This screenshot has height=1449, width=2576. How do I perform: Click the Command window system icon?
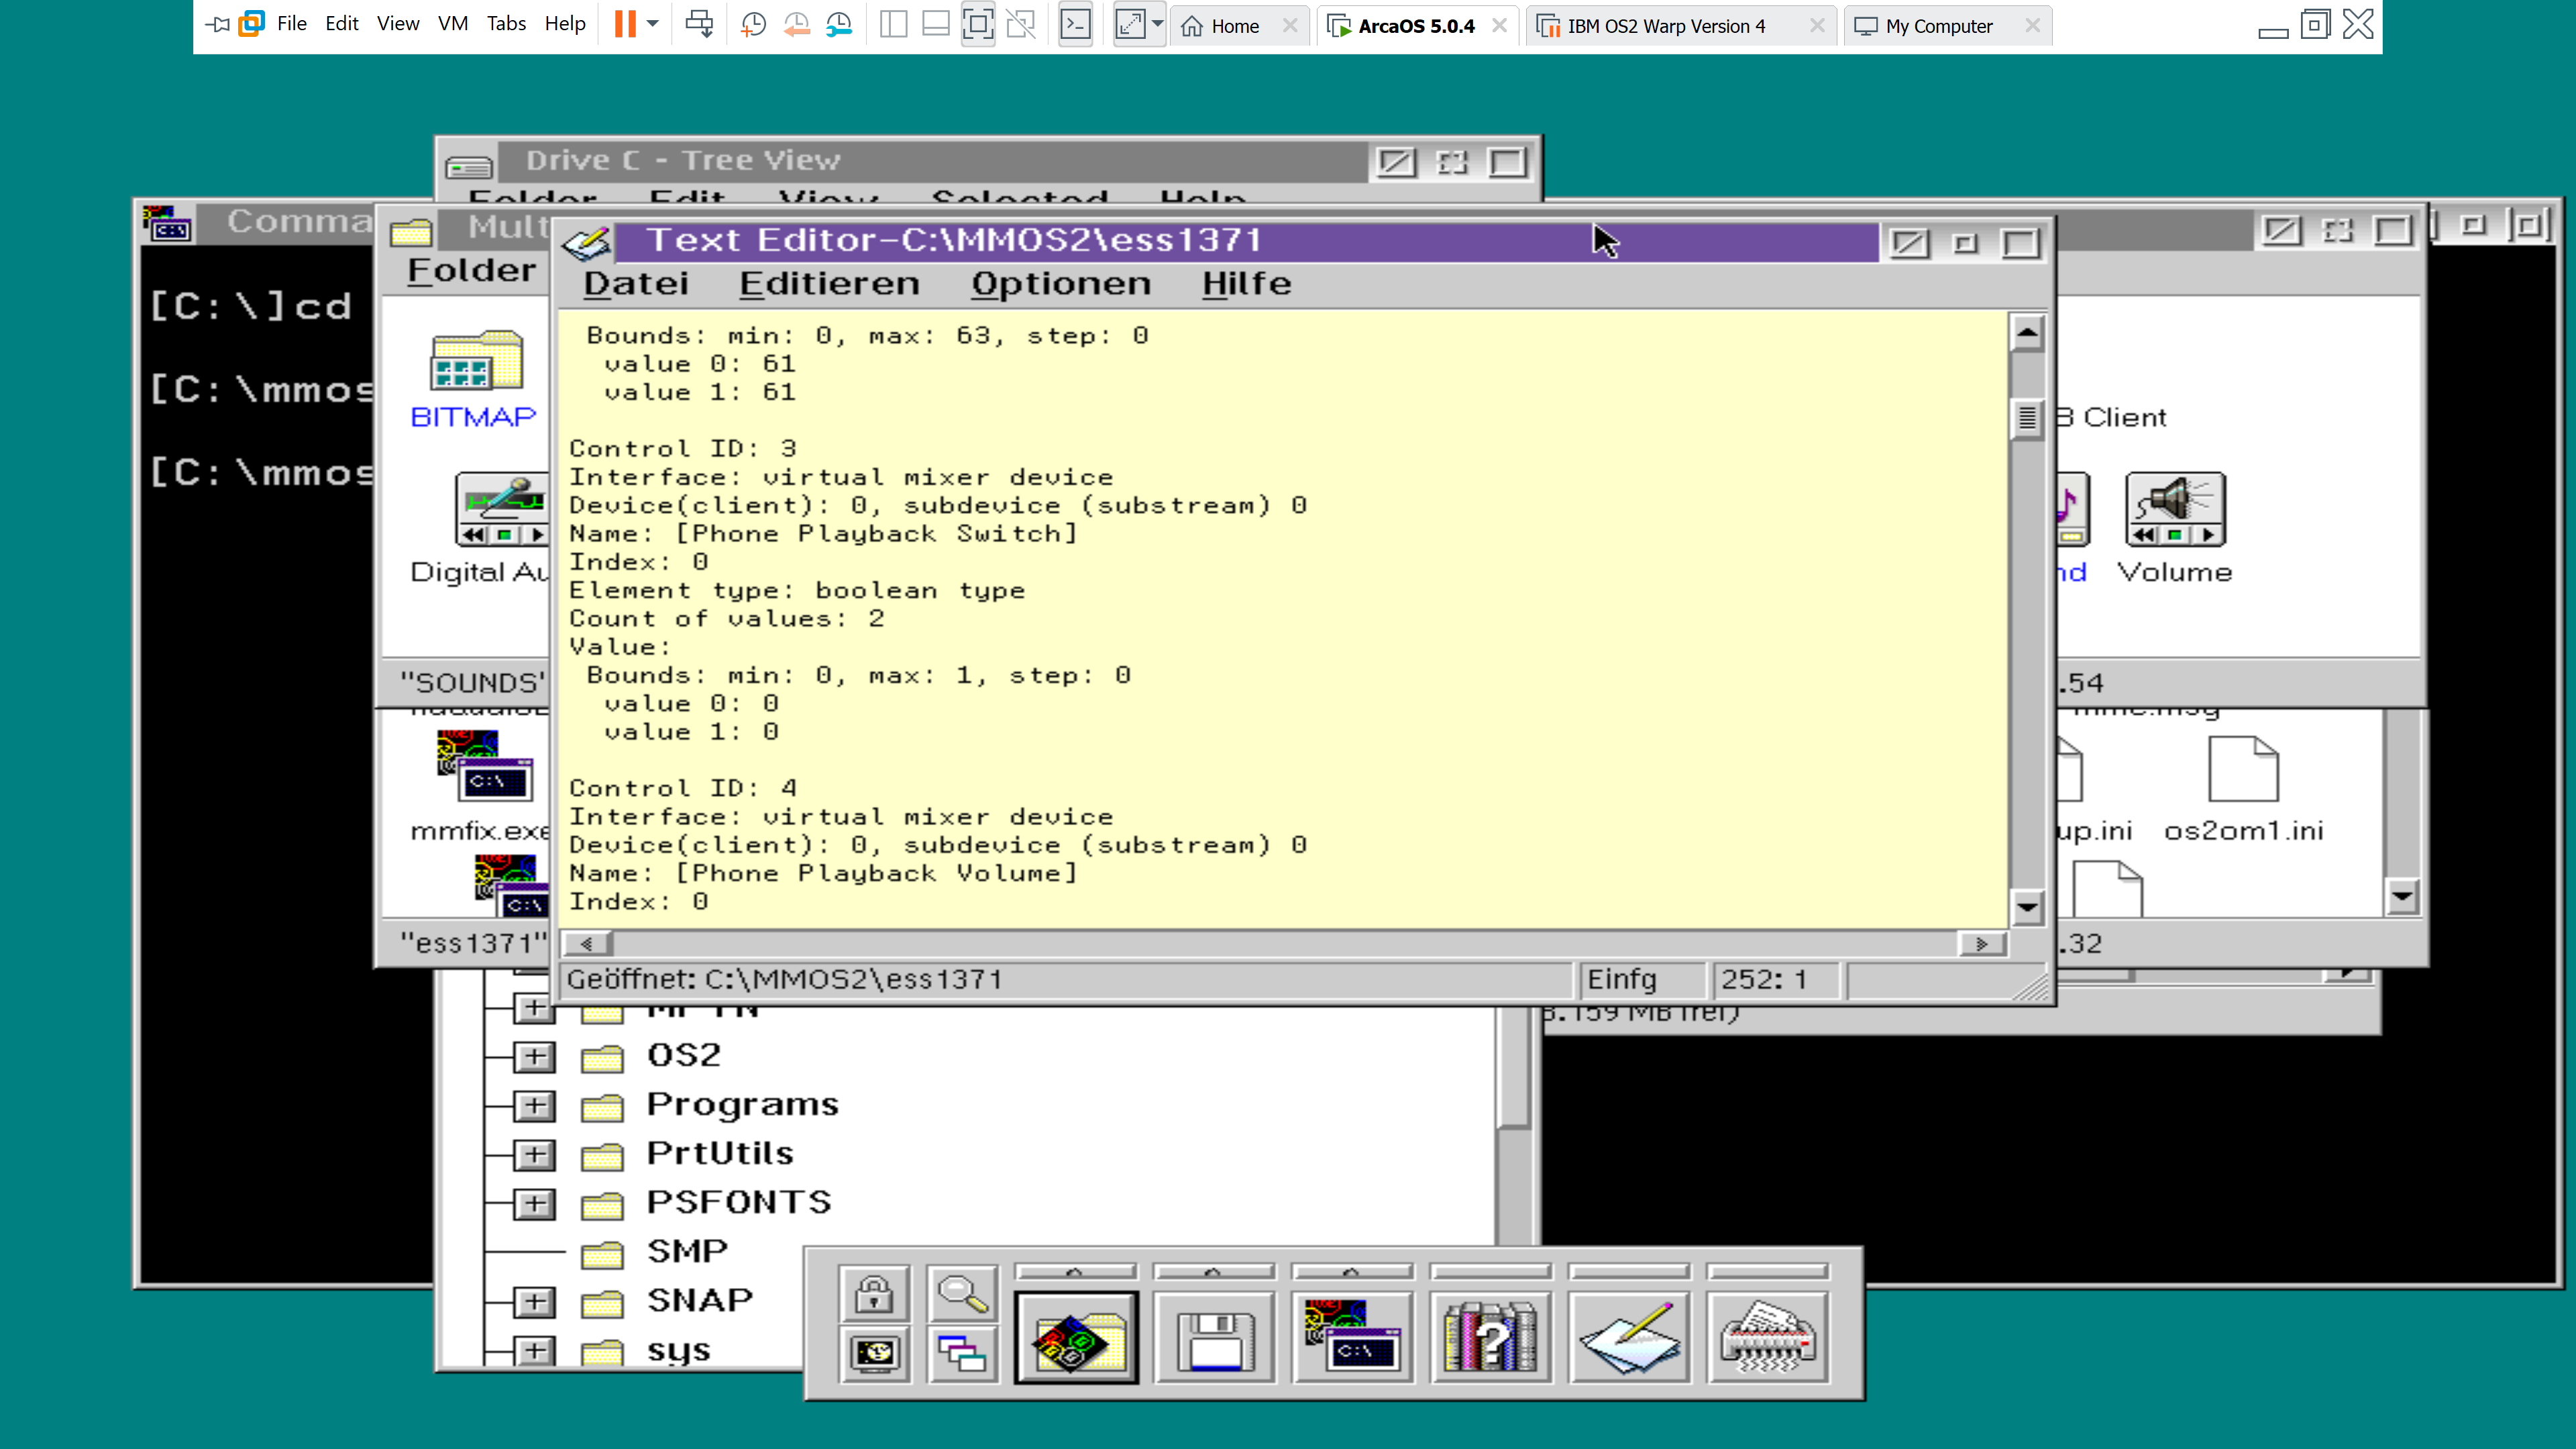pos(168,222)
